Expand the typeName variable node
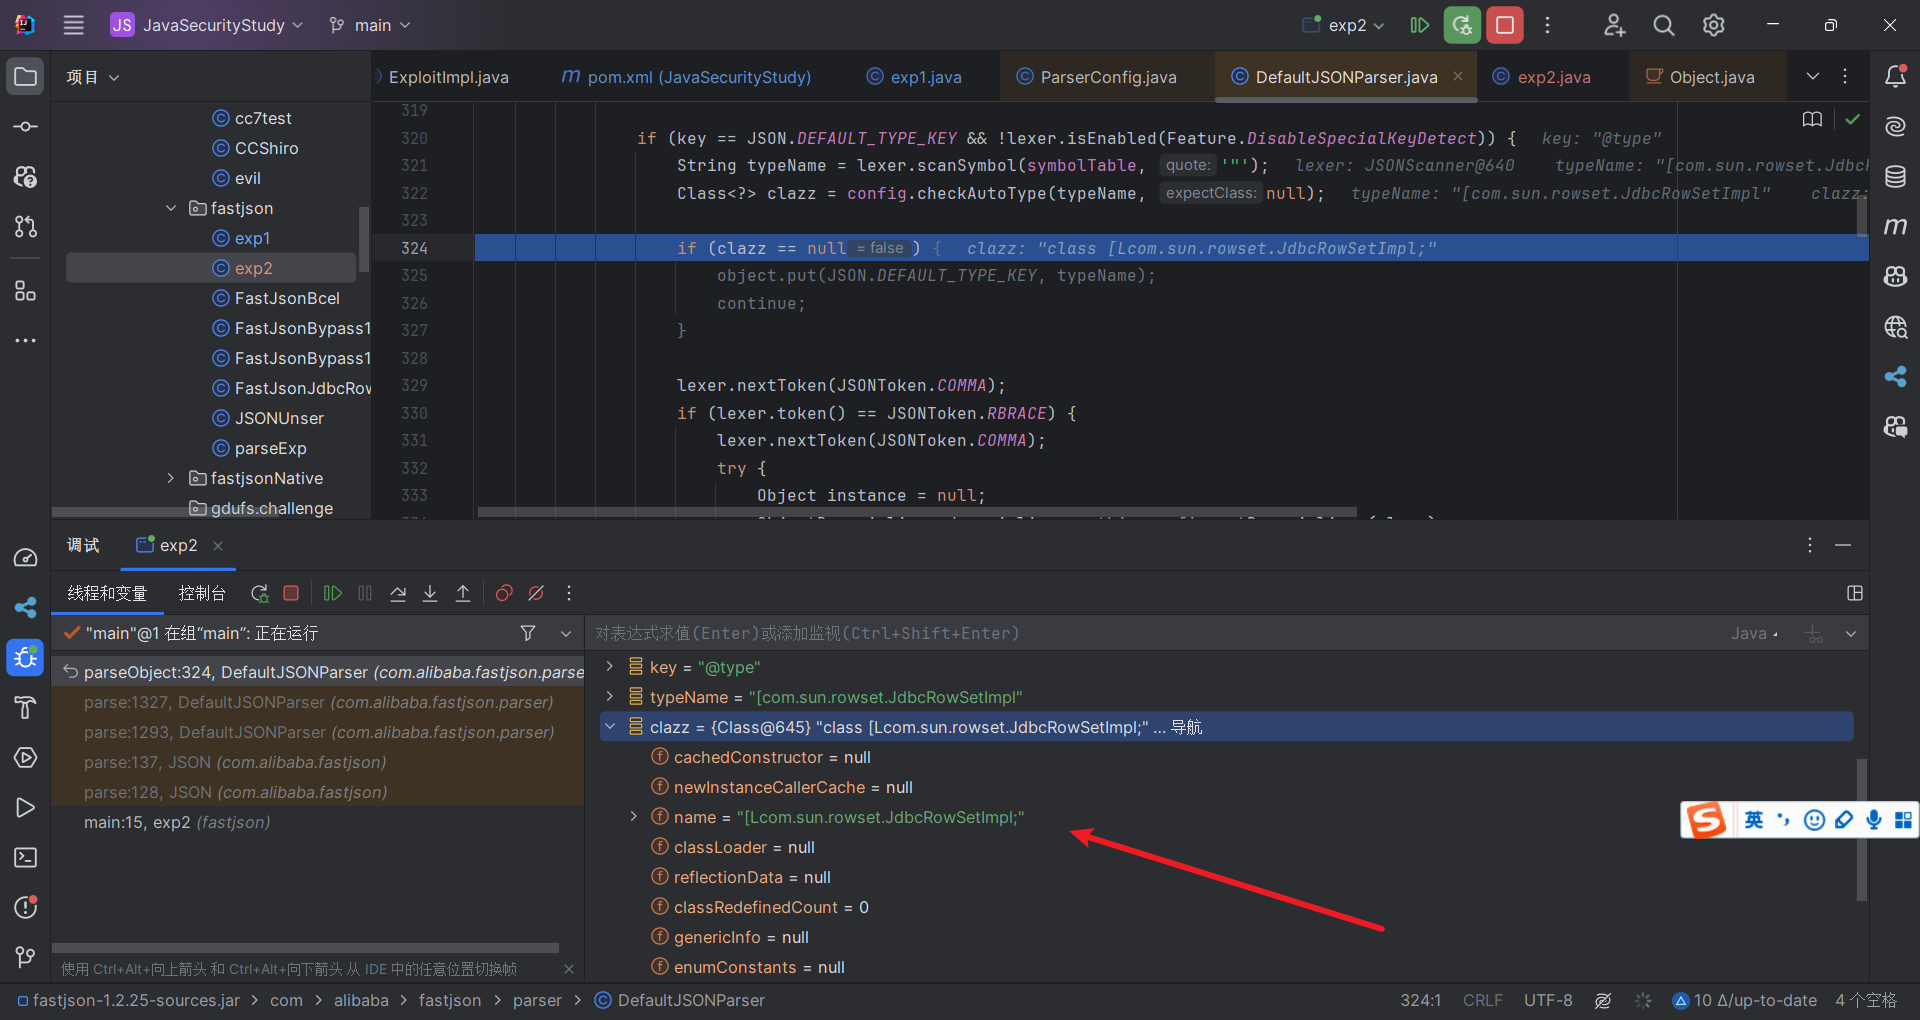The height and width of the screenshot is (1020, 1920). click(610, 696)
